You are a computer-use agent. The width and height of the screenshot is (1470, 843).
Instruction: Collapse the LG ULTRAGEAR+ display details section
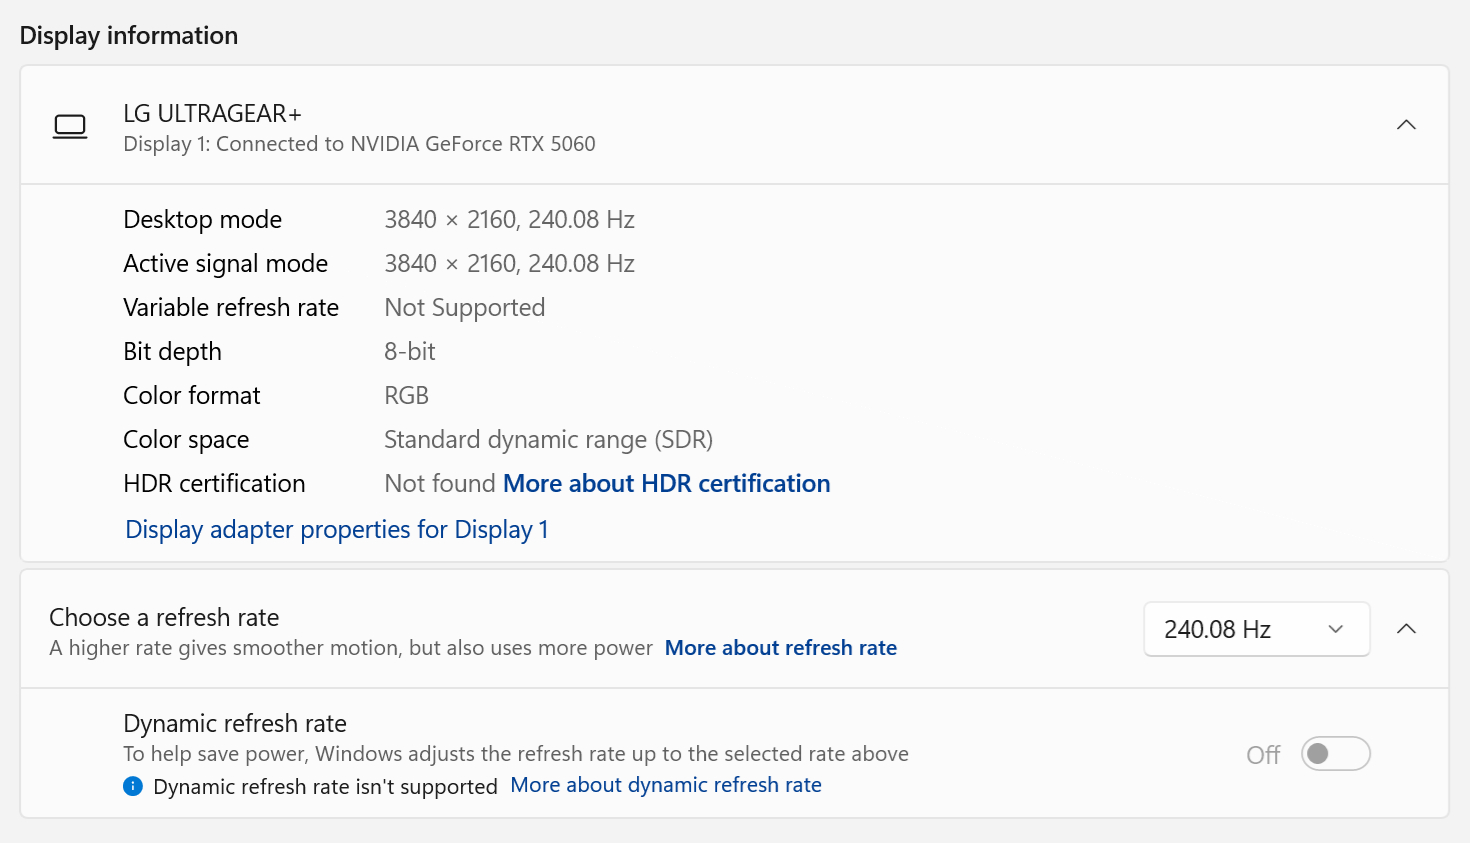point(1406,125)
